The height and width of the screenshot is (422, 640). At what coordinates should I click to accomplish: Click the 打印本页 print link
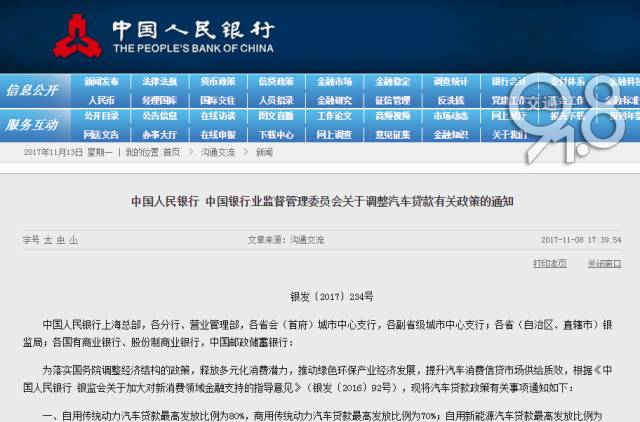550,264
